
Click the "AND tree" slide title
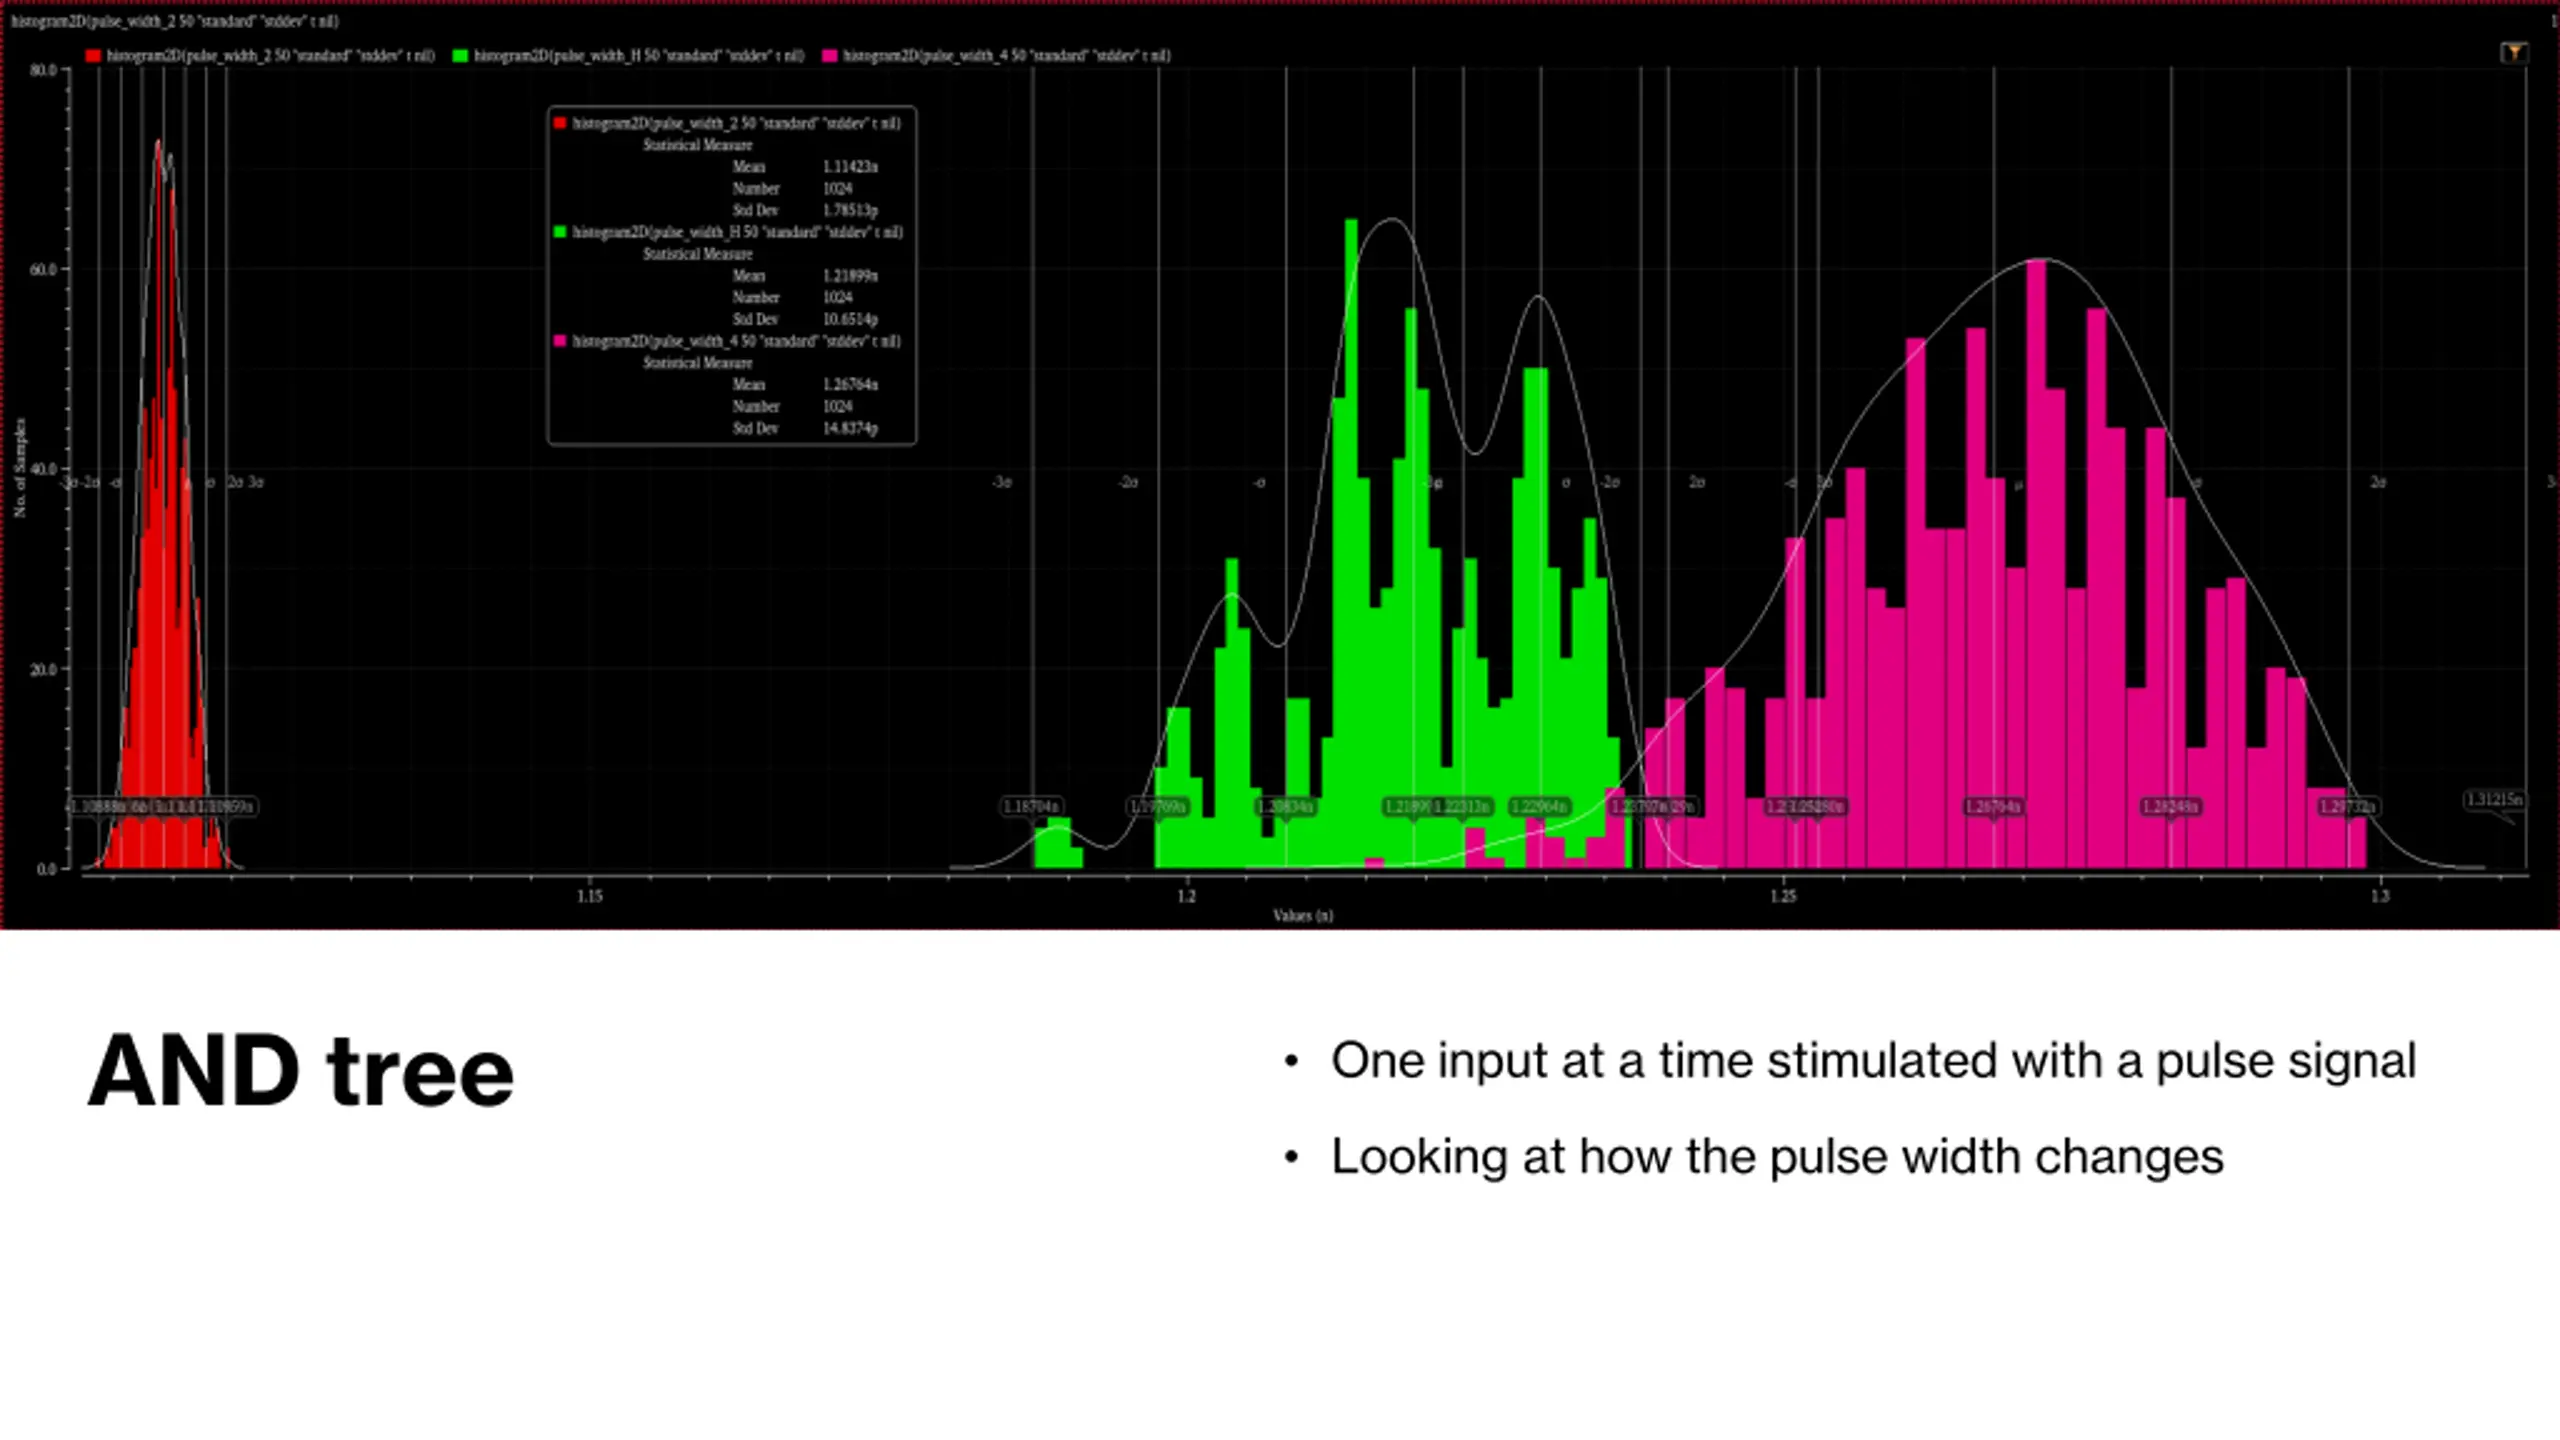(301, 1071)
